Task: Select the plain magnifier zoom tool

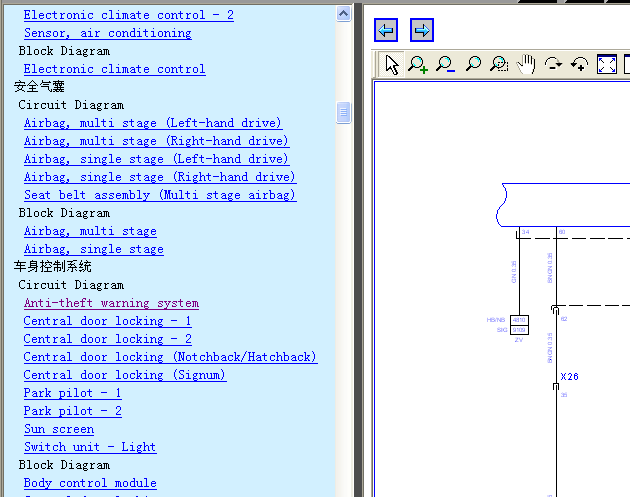Action: click(x=473, y=64)
